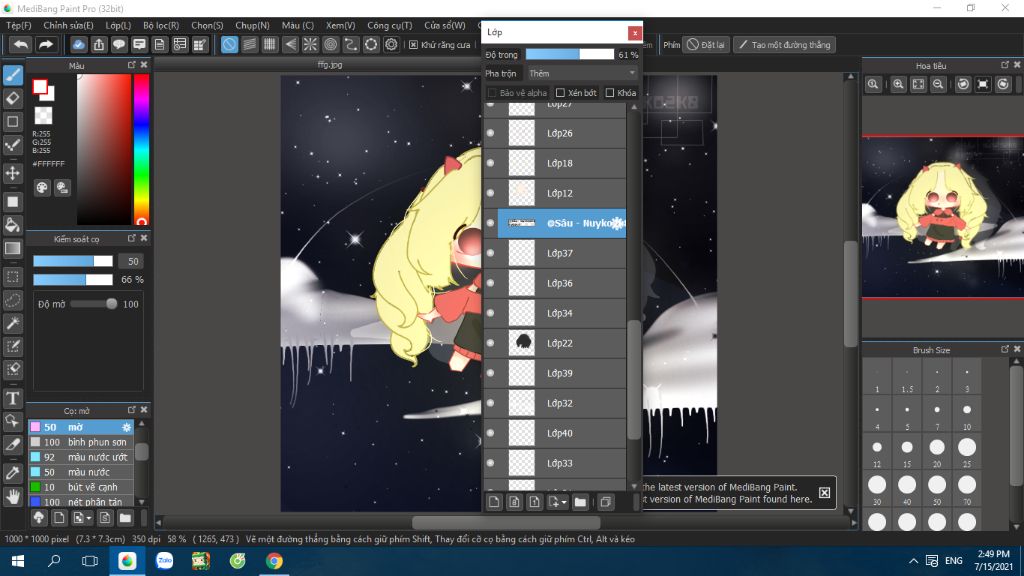Adjust the Độ trong opacity slider
This screenshot has width=1024, height=576.
point(569,55)
